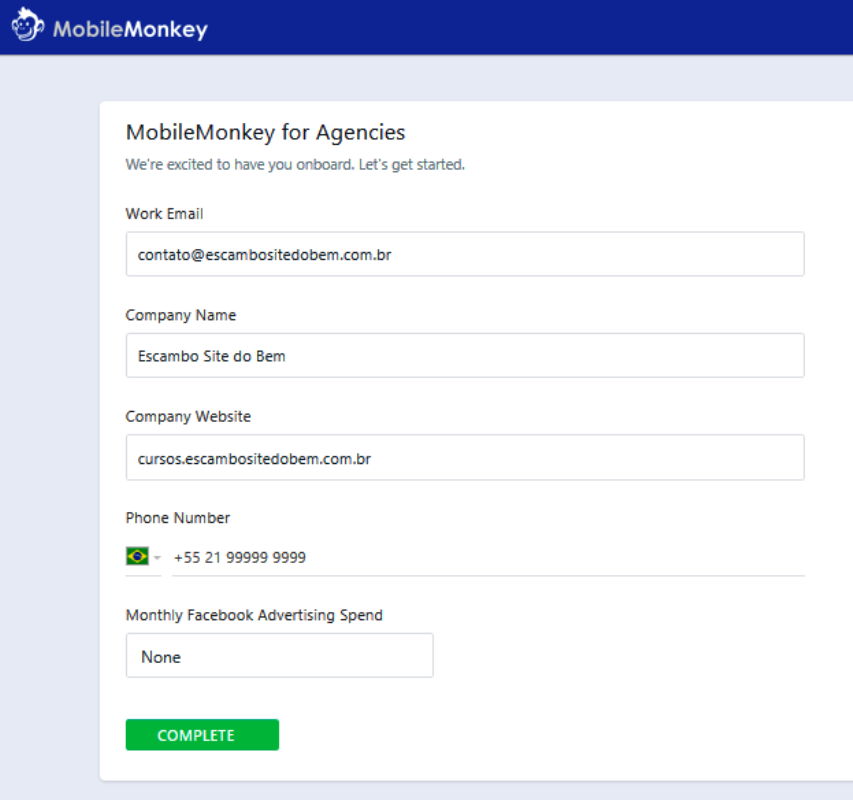Click the green COMPLETE button
Screen dimensions: 853x800
(202, 735)
